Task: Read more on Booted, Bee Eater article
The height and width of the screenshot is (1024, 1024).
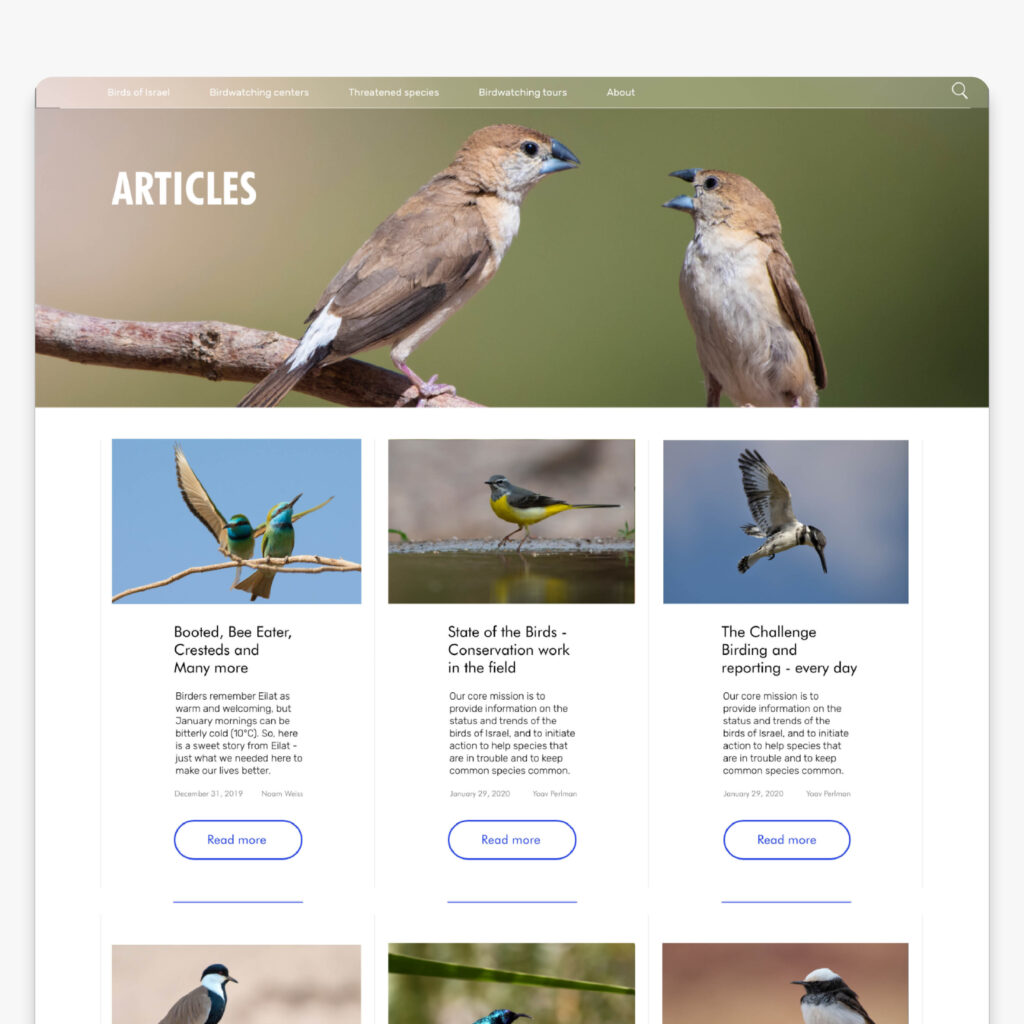Action: 238,840
